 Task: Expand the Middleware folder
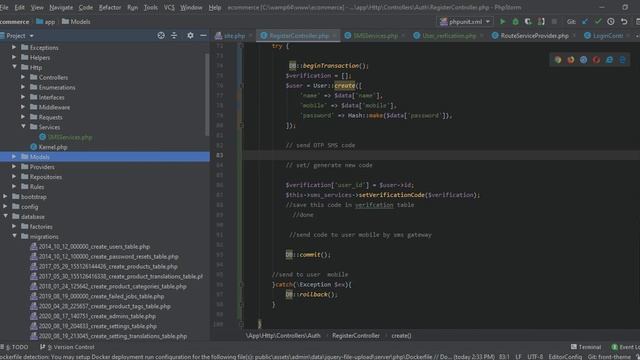coord(23,107)
